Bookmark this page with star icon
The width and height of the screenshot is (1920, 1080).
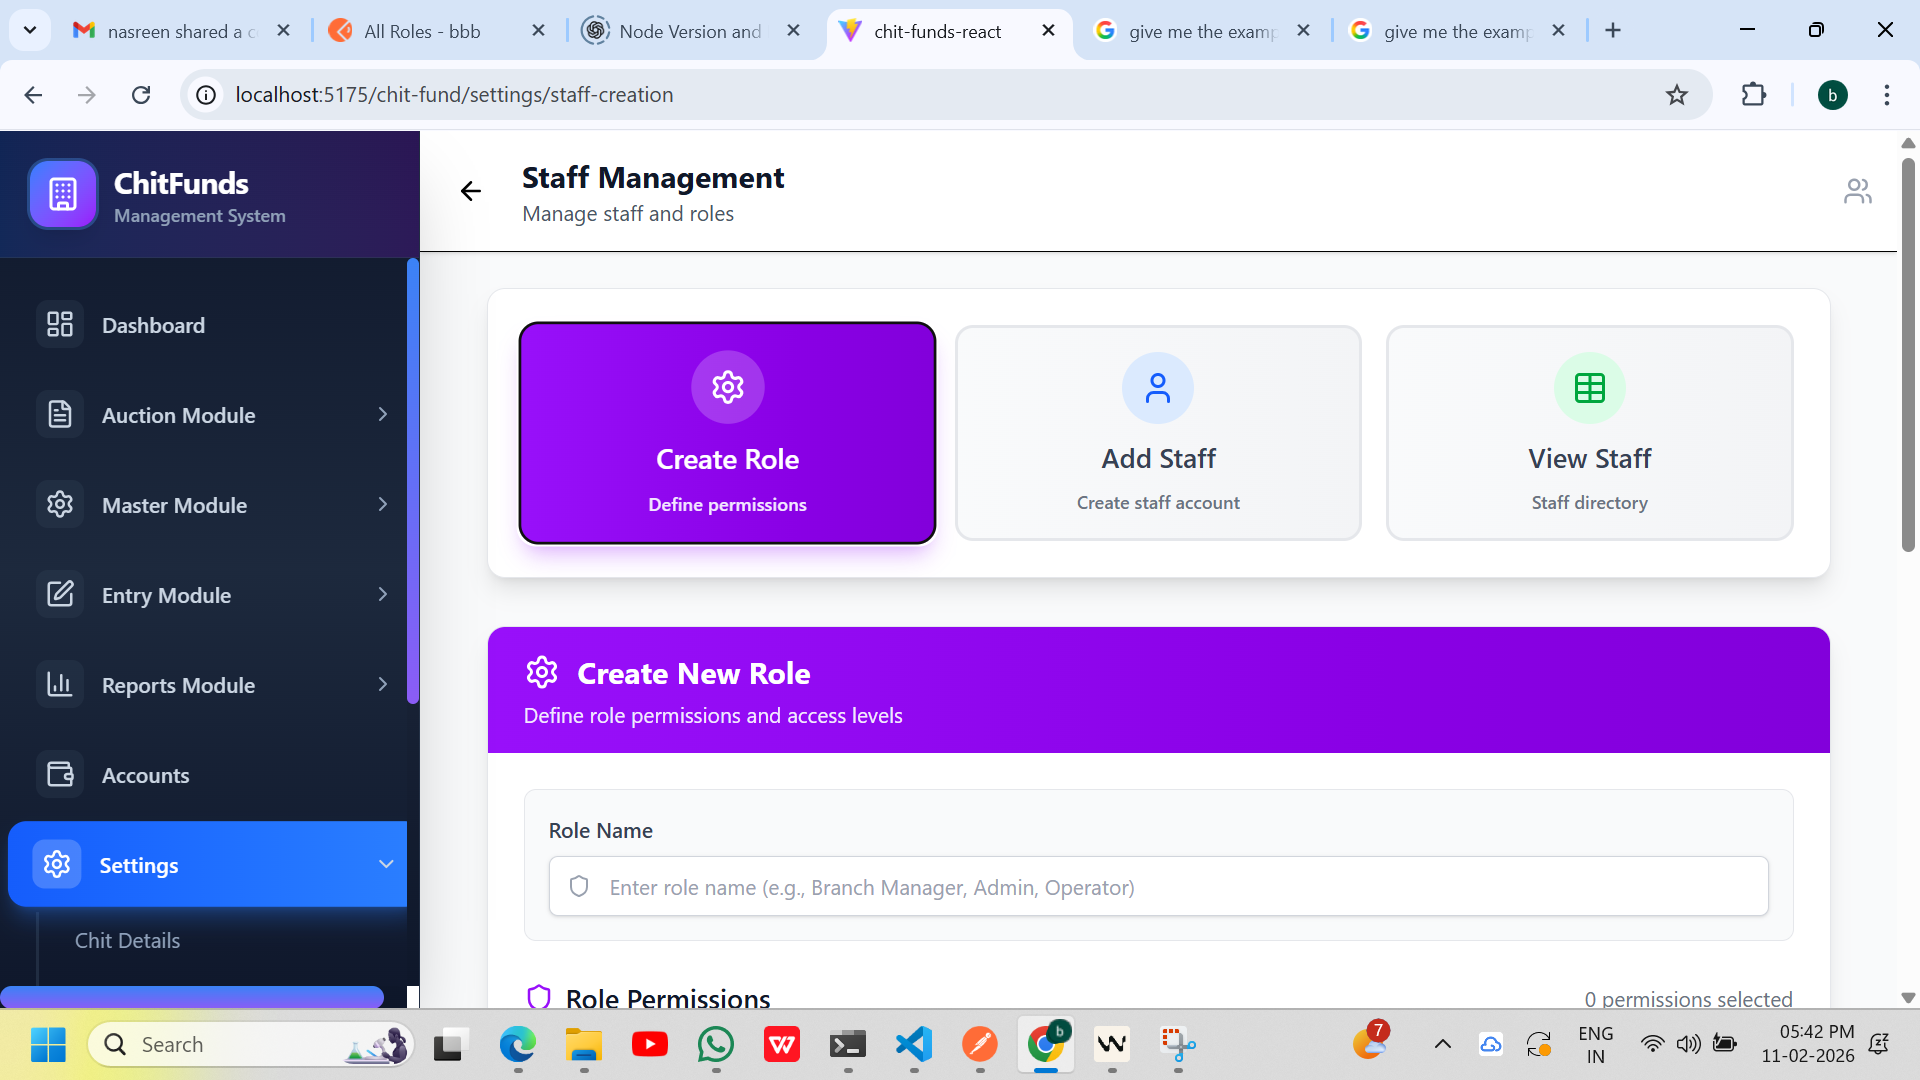tap(1676, 95)
